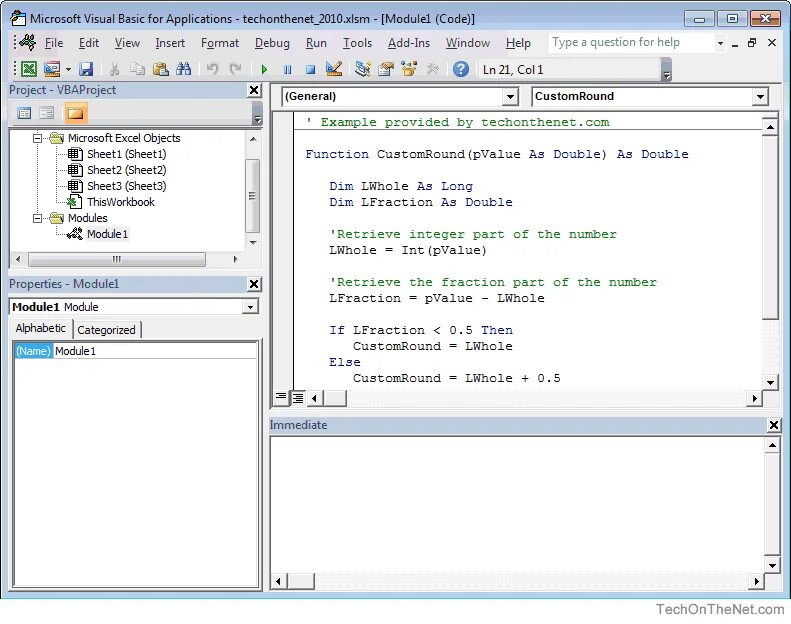
Task: Click the Undo arrow icon
Action: coord(212,69)
